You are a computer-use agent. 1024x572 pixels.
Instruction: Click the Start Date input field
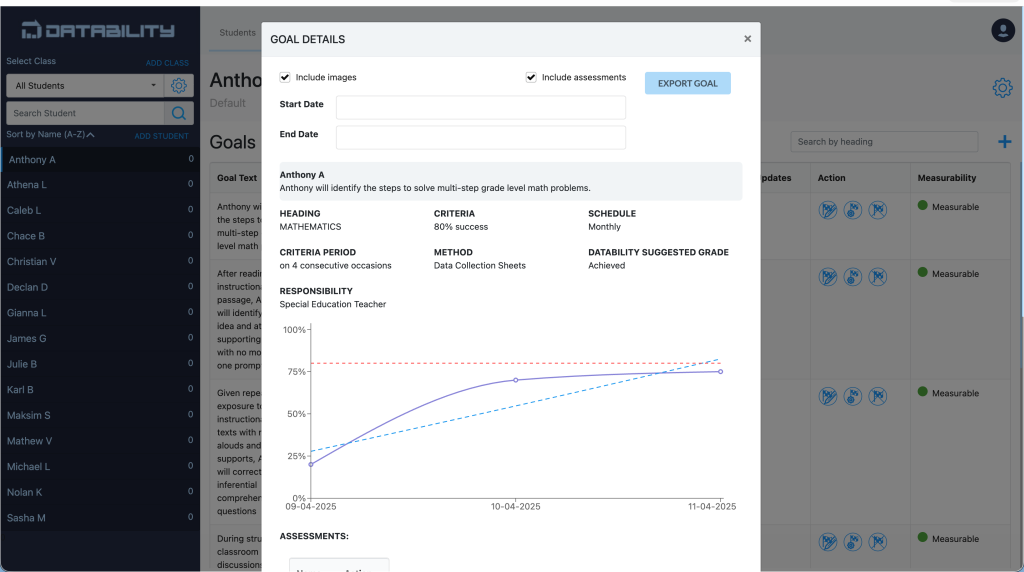click(480, 107)
